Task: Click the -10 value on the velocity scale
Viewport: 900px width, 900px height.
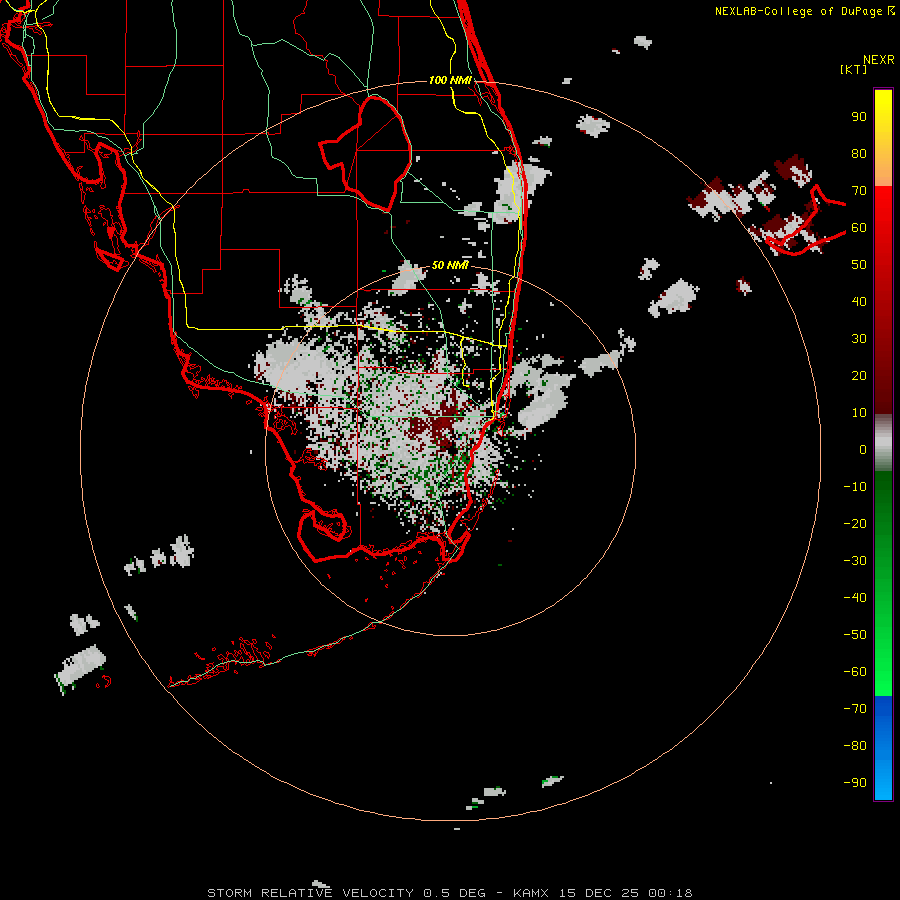Action: [855, 487]
